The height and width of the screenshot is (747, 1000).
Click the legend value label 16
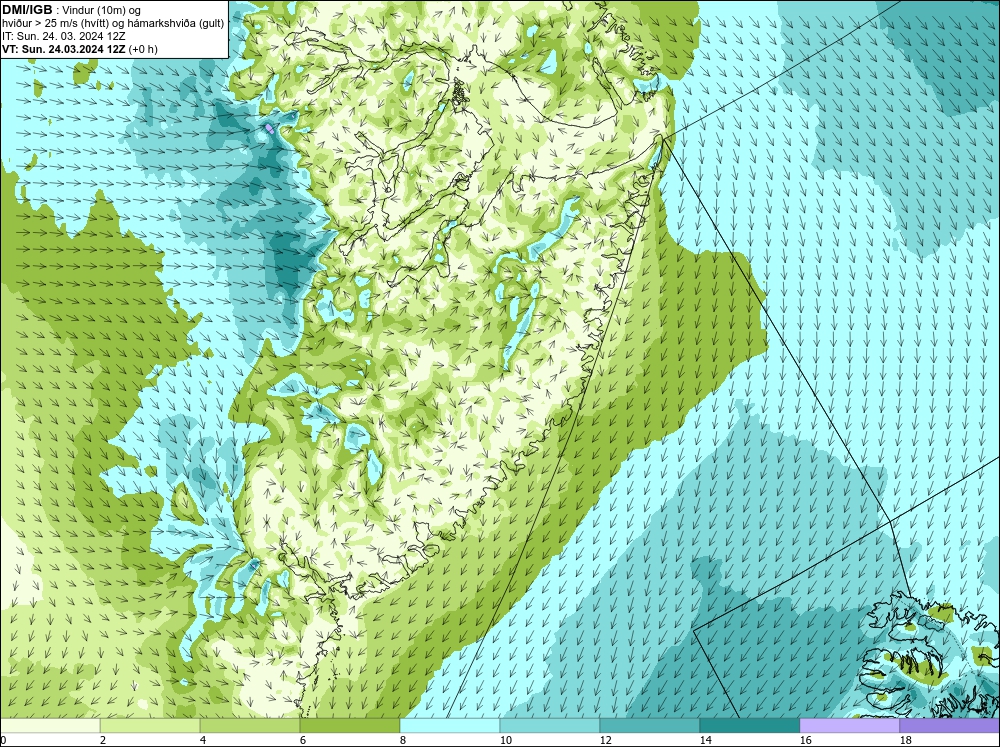(805, 740)
